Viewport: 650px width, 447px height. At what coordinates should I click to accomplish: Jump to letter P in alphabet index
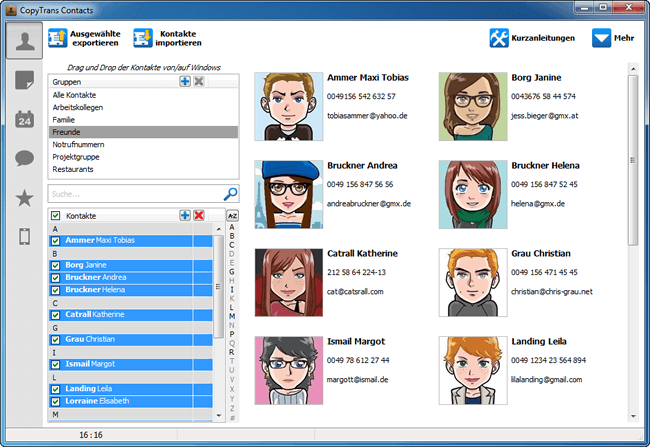[x=232, y=334]
